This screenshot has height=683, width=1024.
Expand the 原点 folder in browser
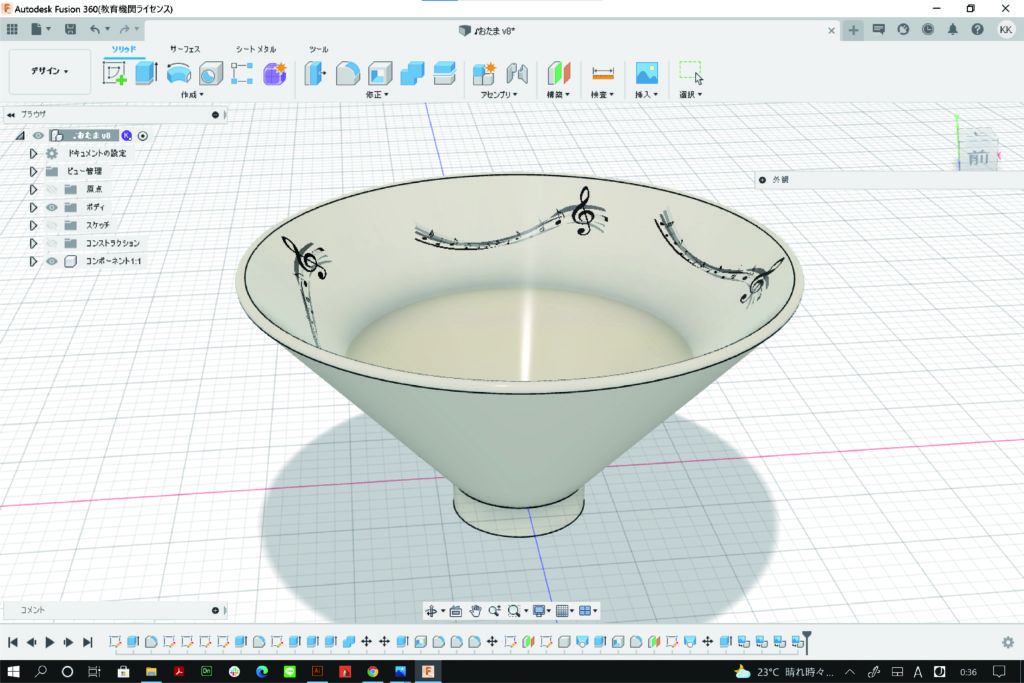click(33, 189)
